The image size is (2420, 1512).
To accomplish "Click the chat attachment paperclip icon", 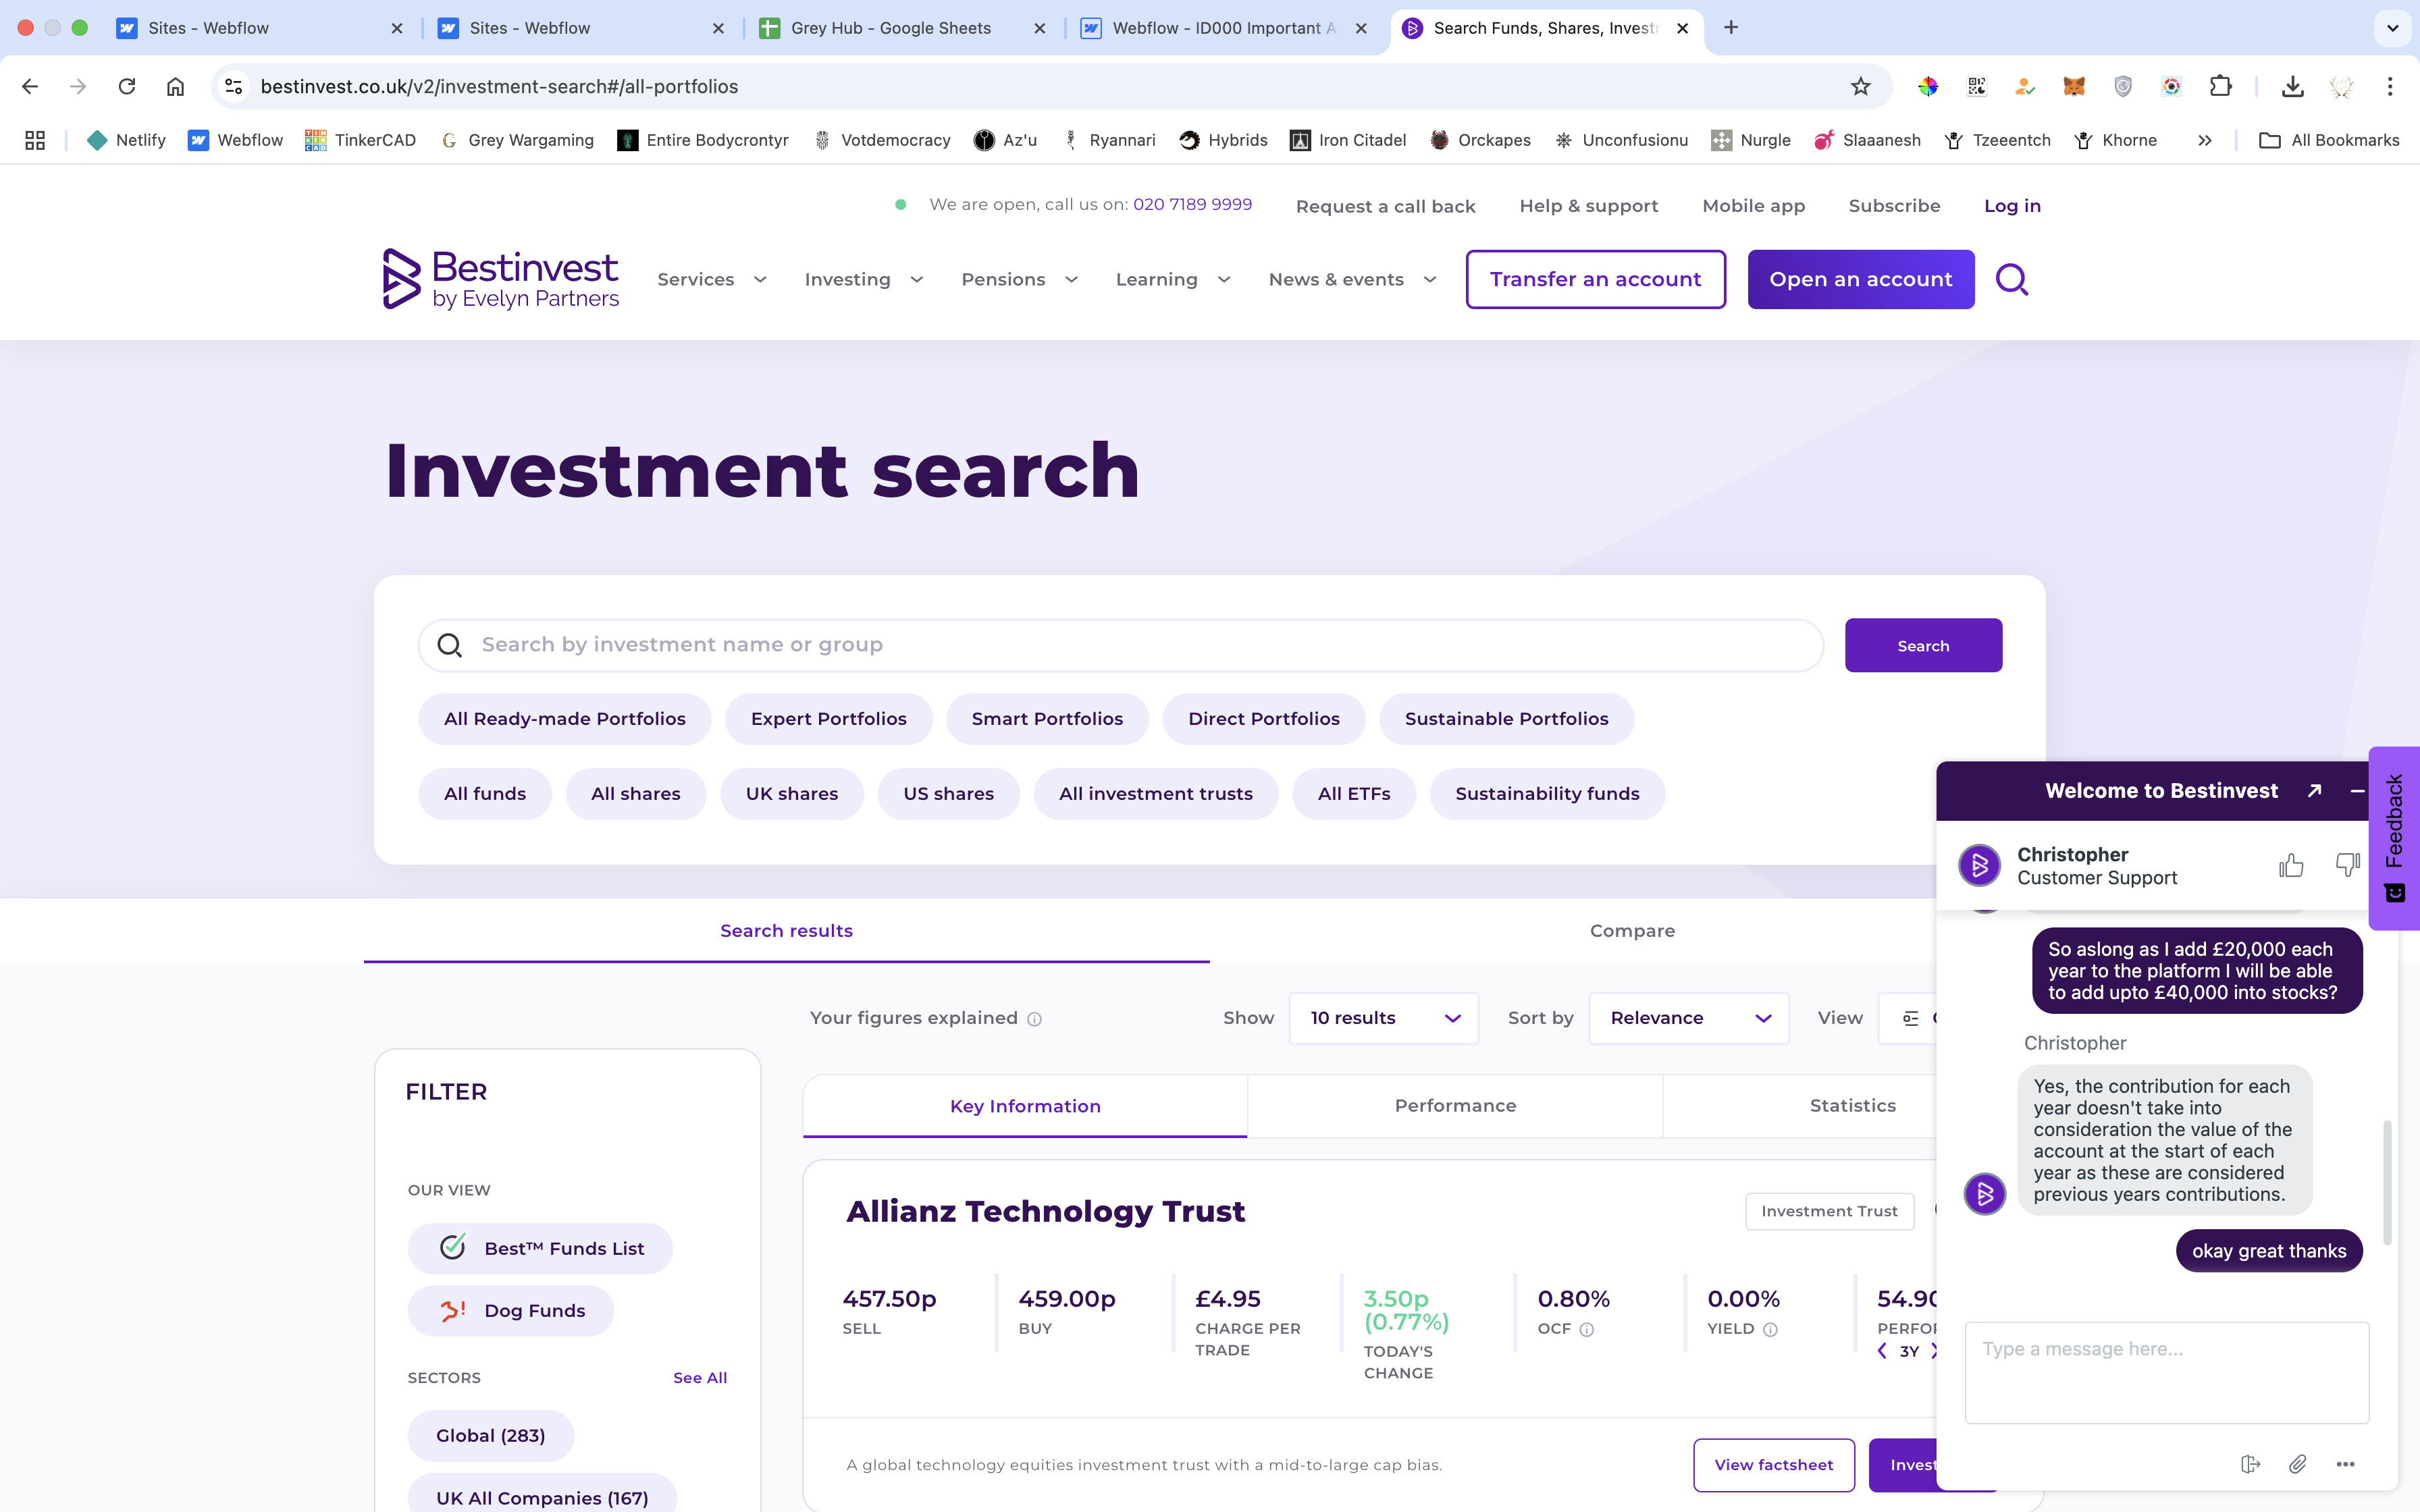I will [2297, 1464].
